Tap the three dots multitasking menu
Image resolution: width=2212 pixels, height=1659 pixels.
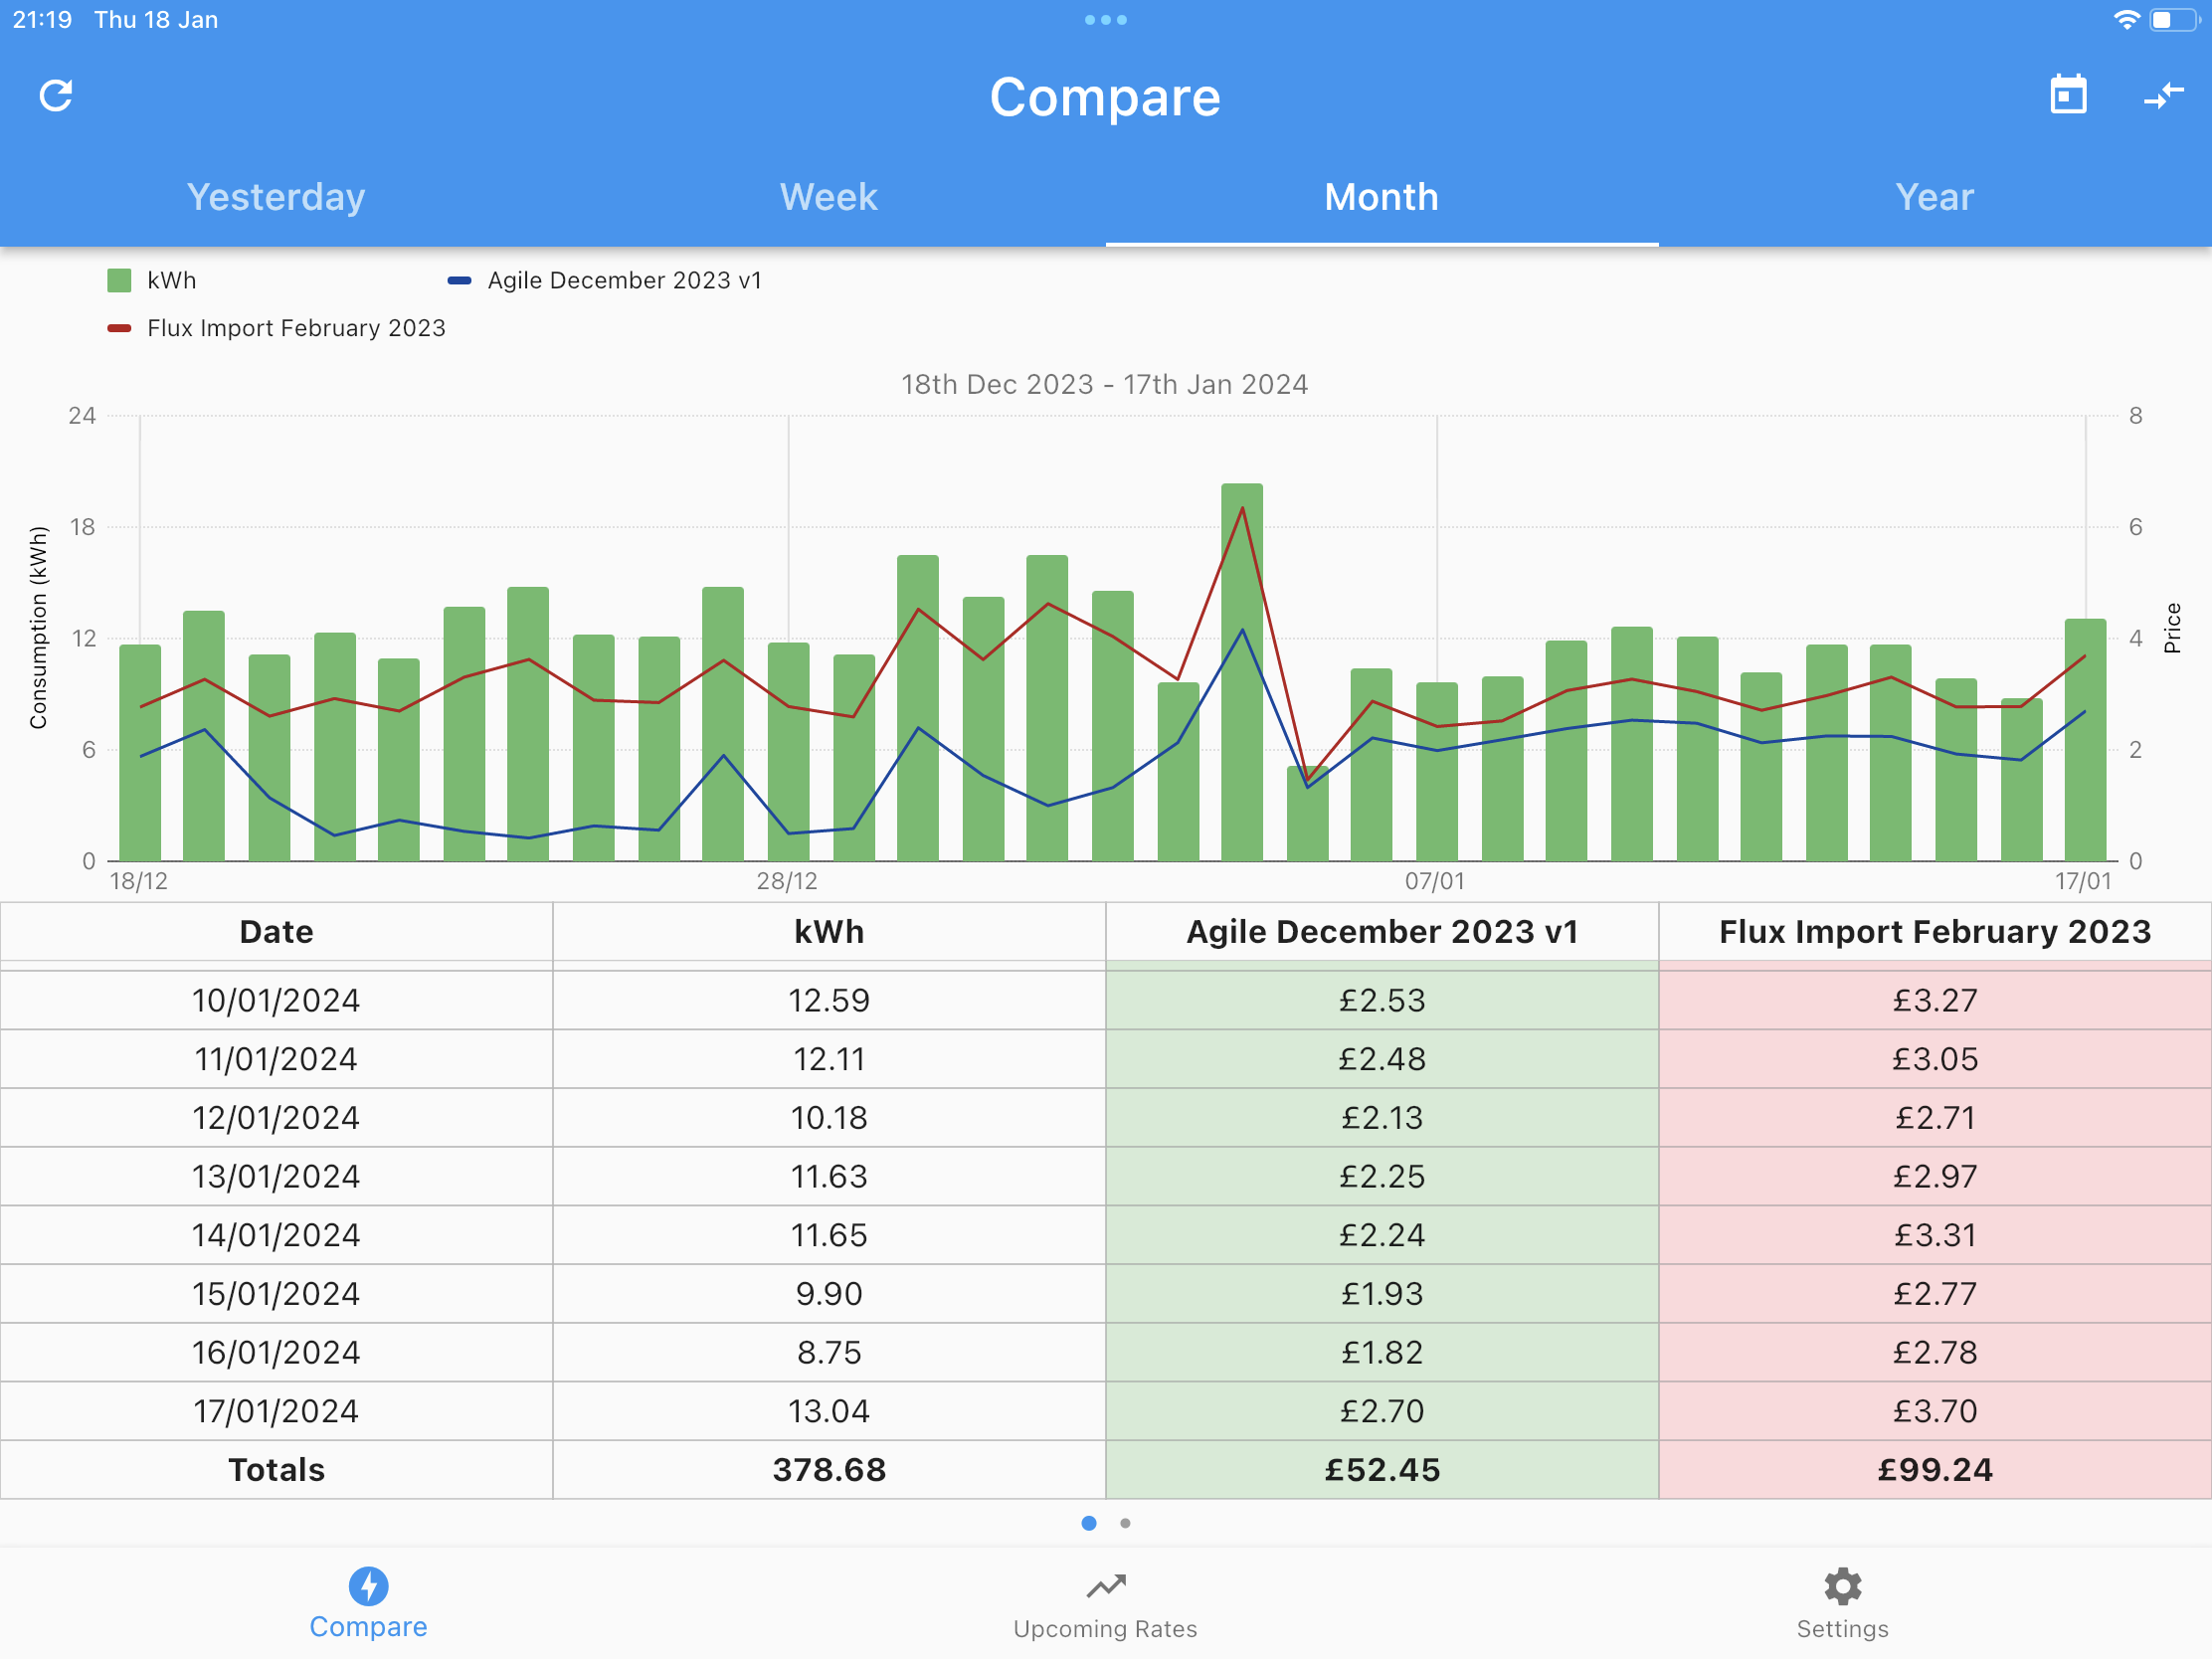[1106, 20]
